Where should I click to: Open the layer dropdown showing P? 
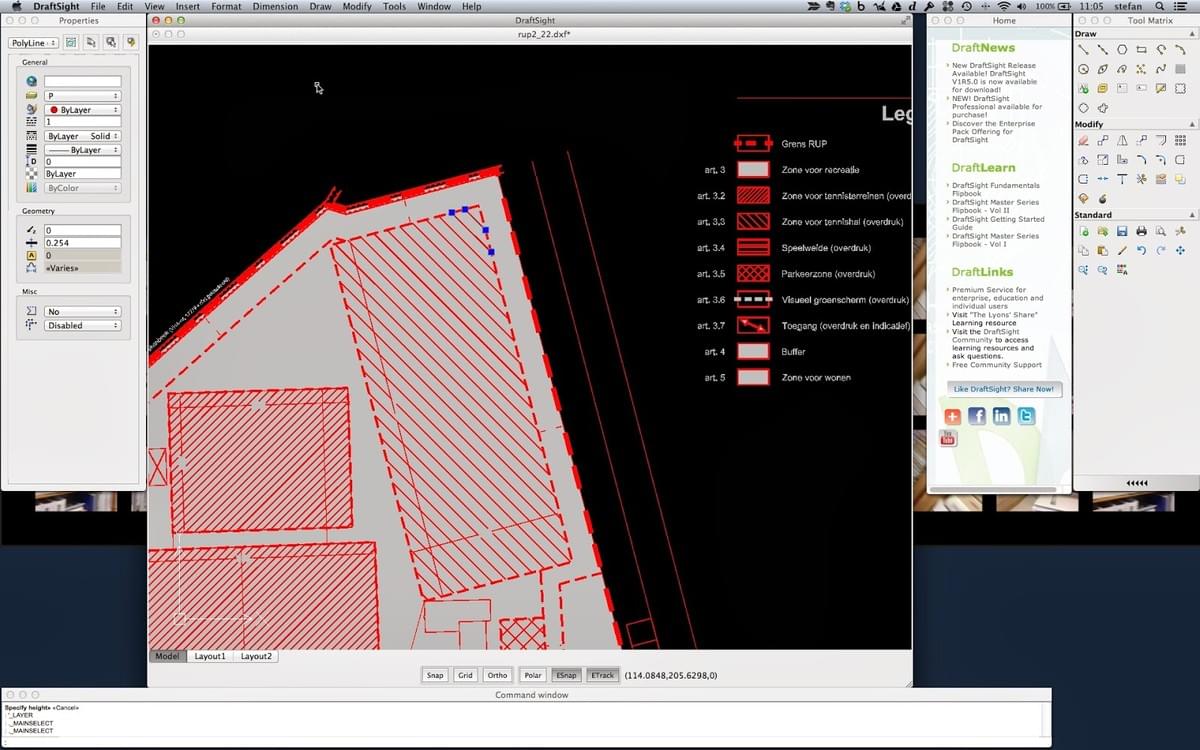(83, 96)
